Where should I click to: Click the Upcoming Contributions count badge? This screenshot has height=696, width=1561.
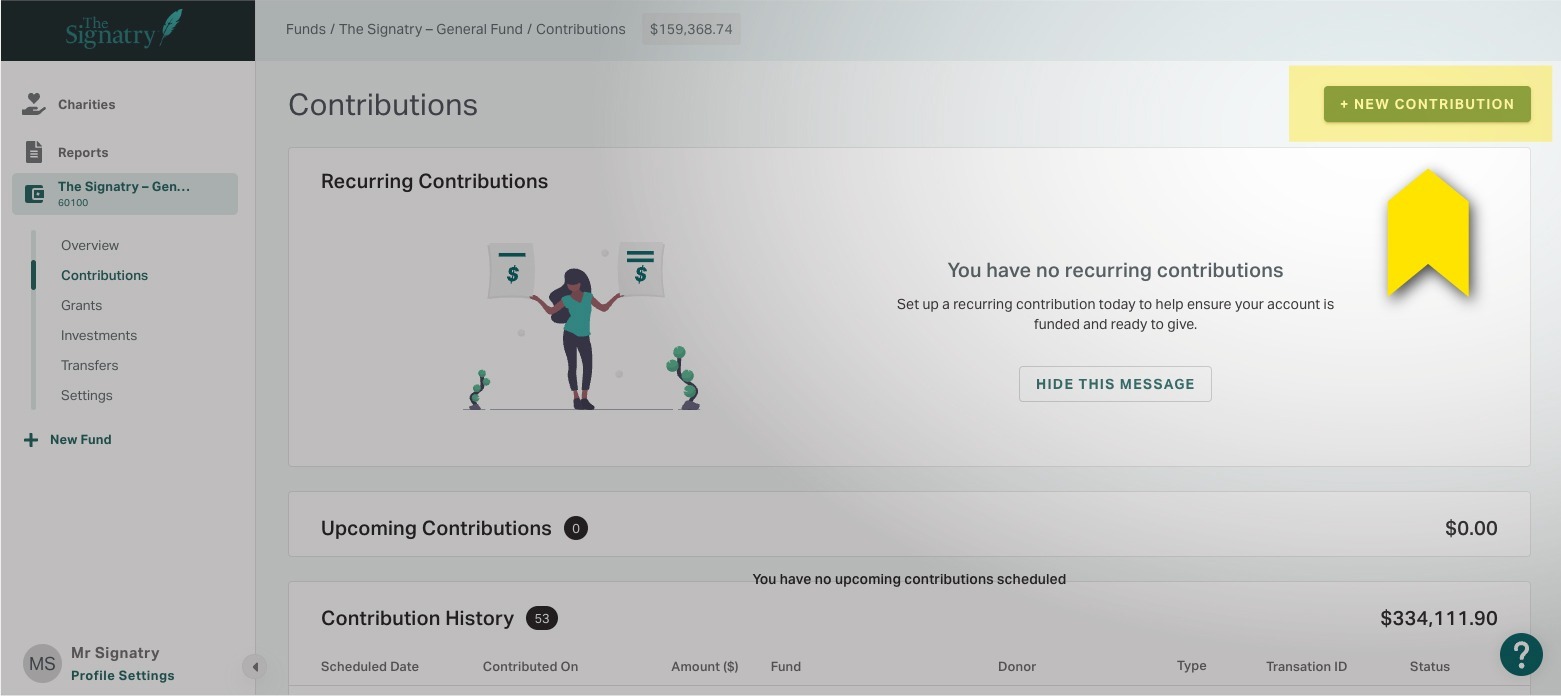click(576, 528)
